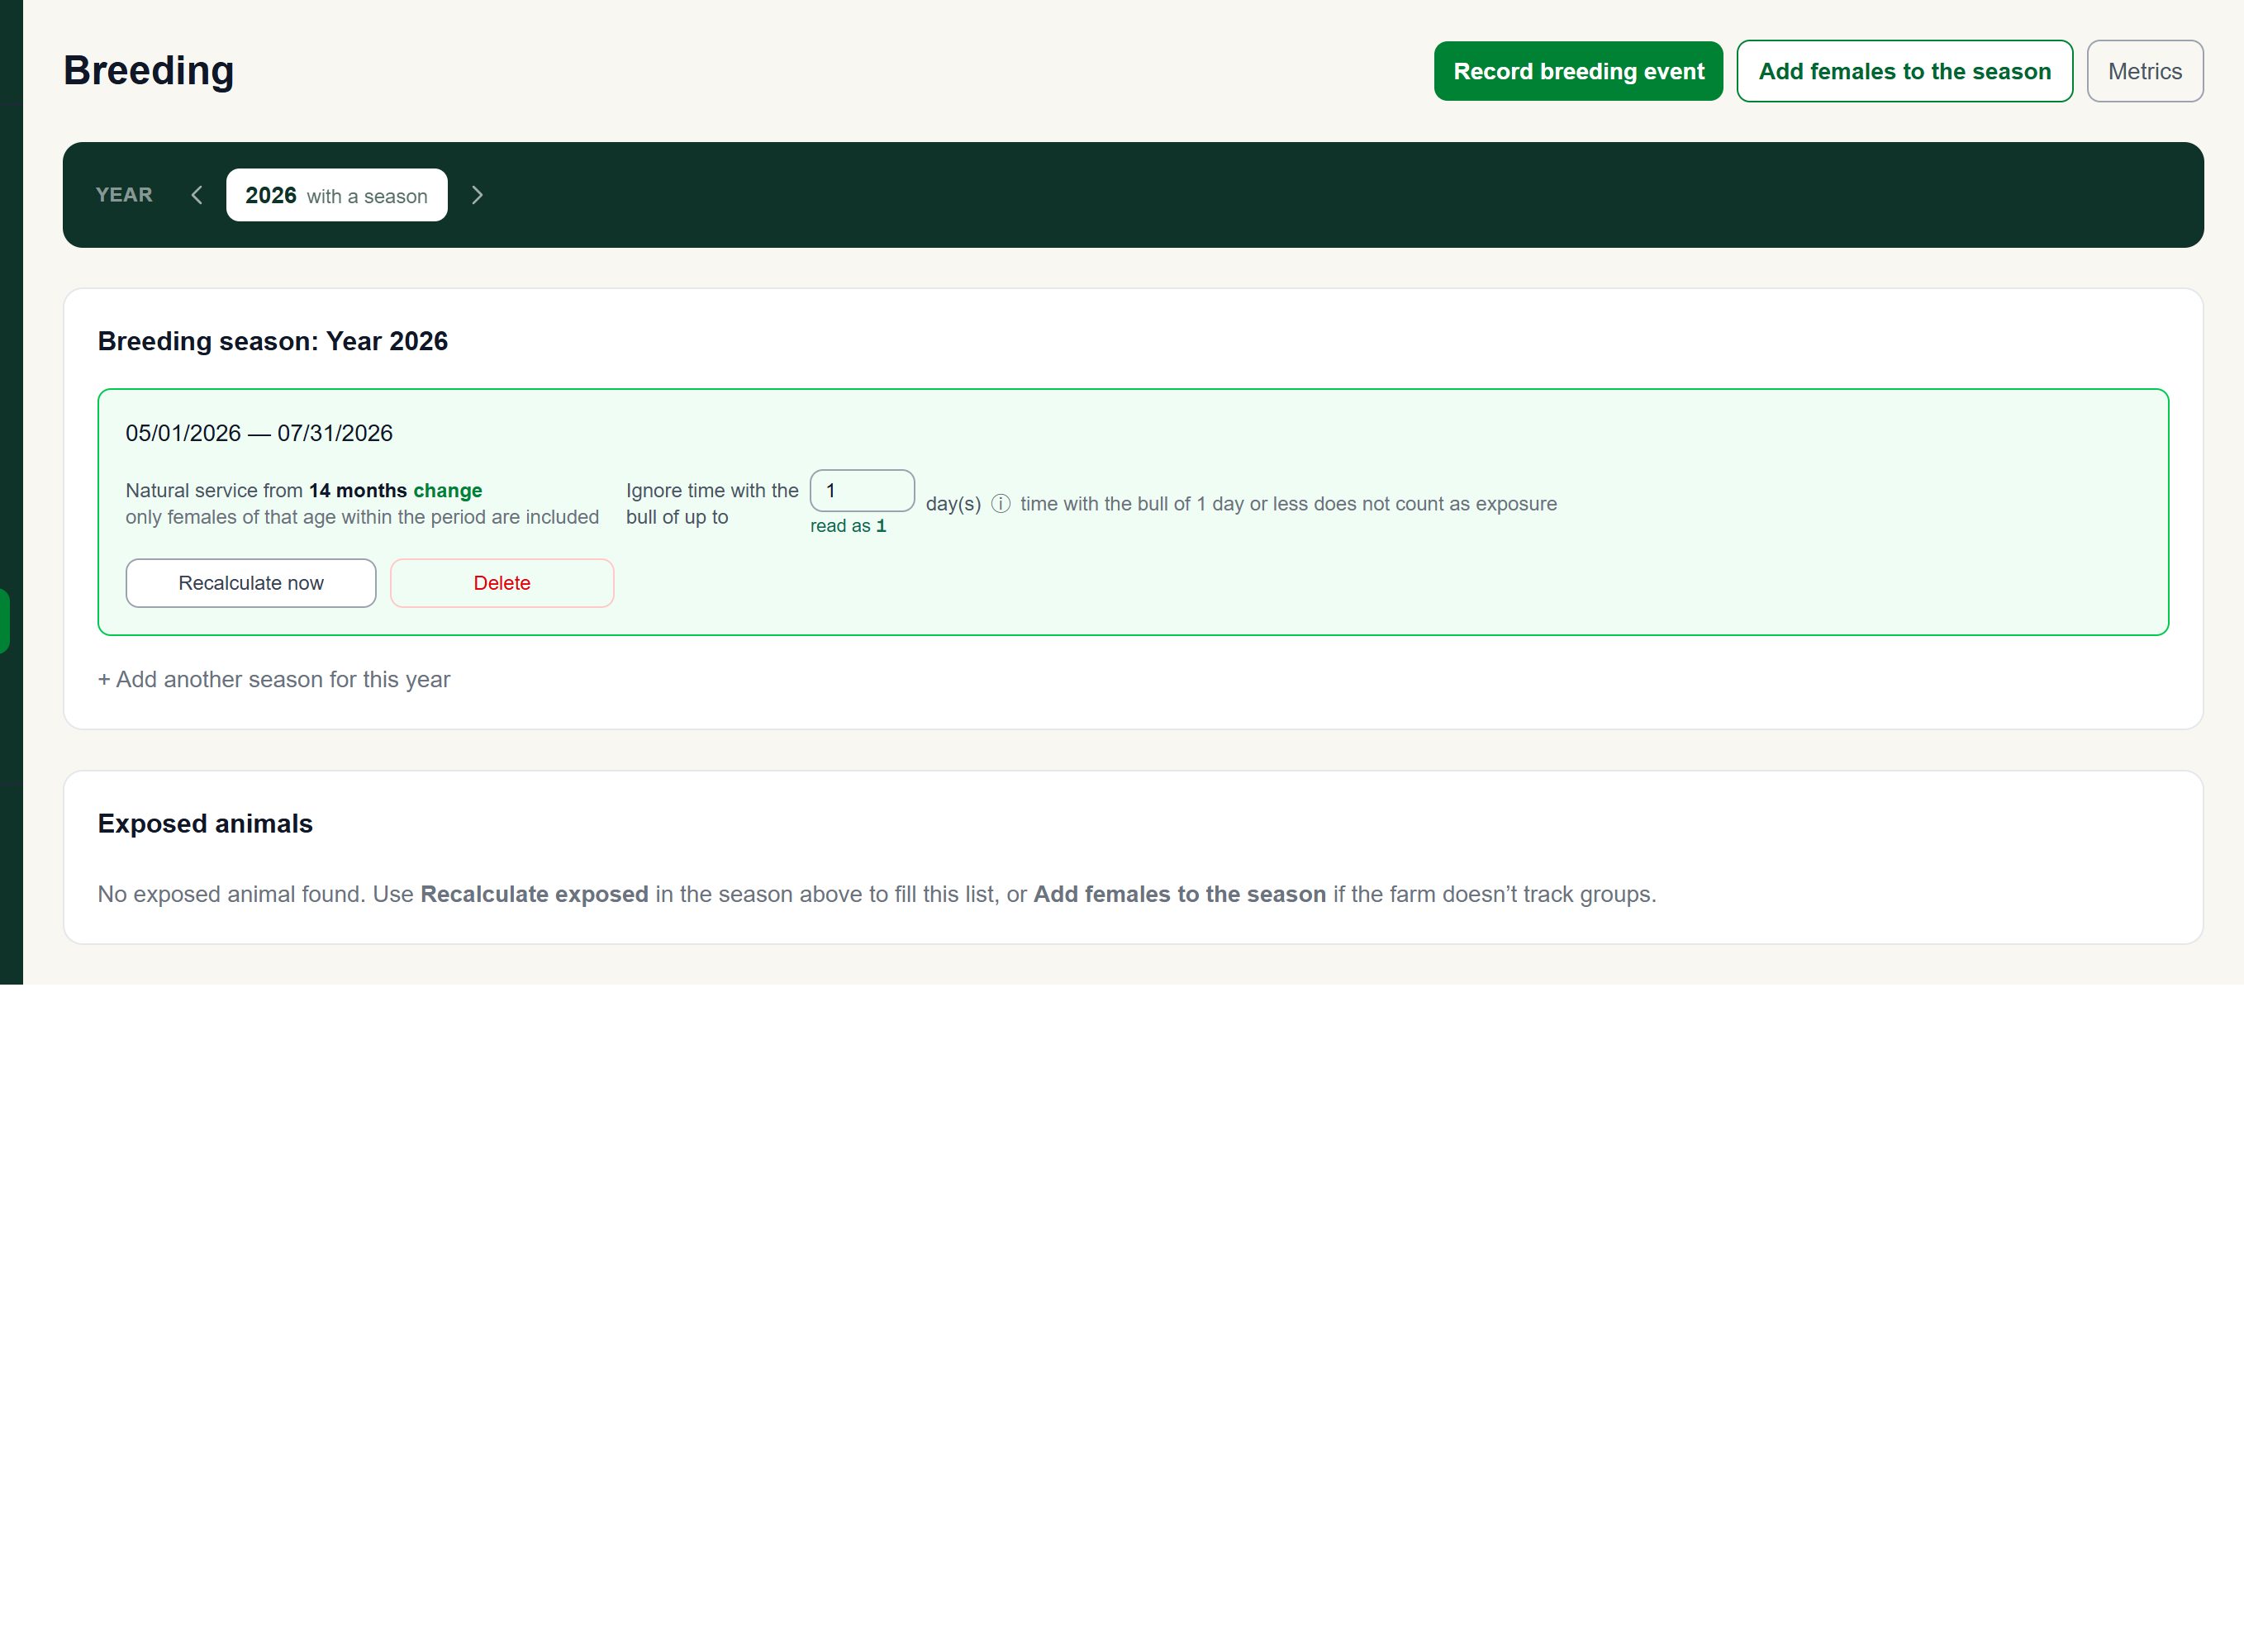Click the 14 months age text

click(x=357, y=491)
